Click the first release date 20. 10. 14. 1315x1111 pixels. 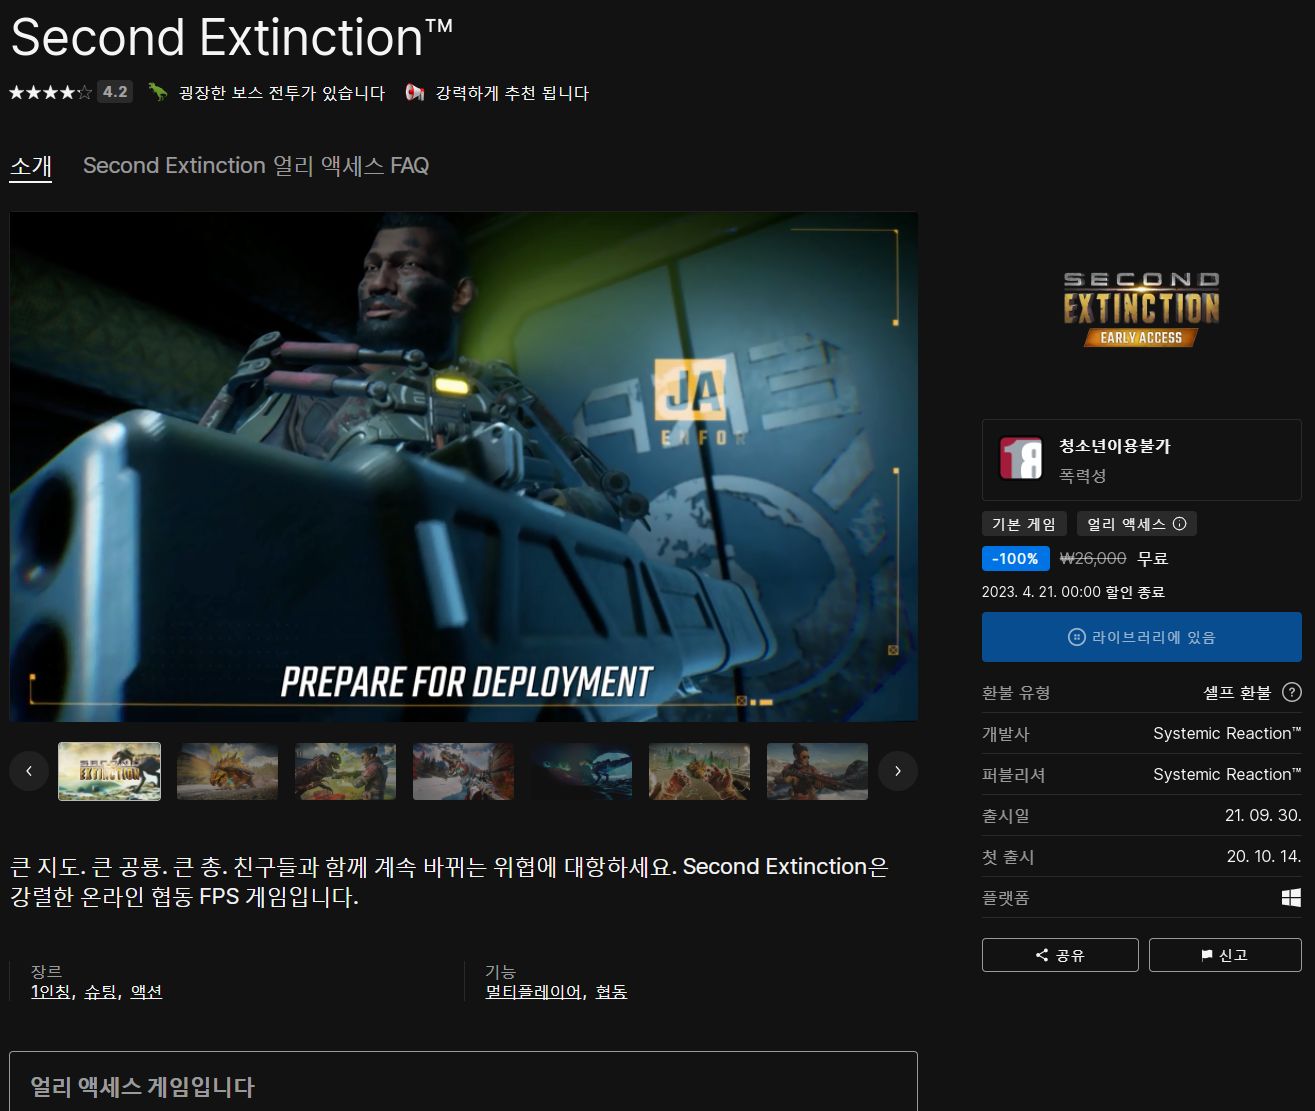(x=1264, y=856)
